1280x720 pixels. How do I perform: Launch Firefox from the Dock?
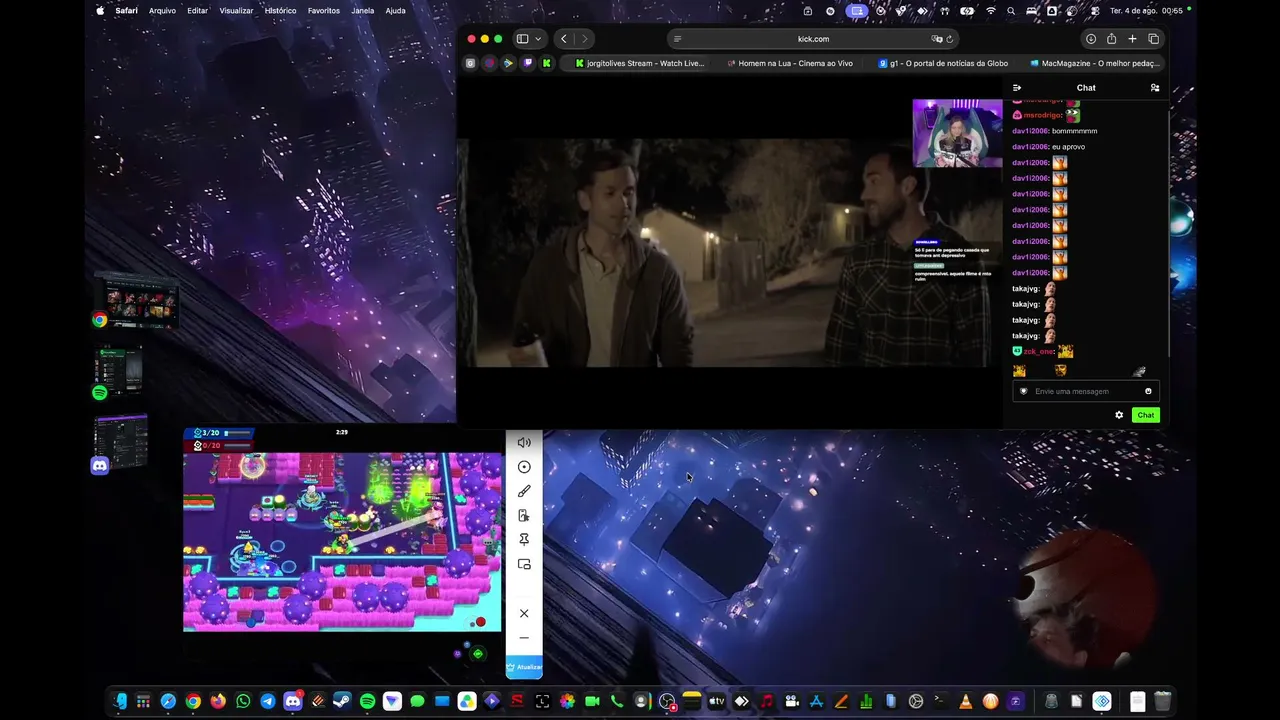coord(218,701)
